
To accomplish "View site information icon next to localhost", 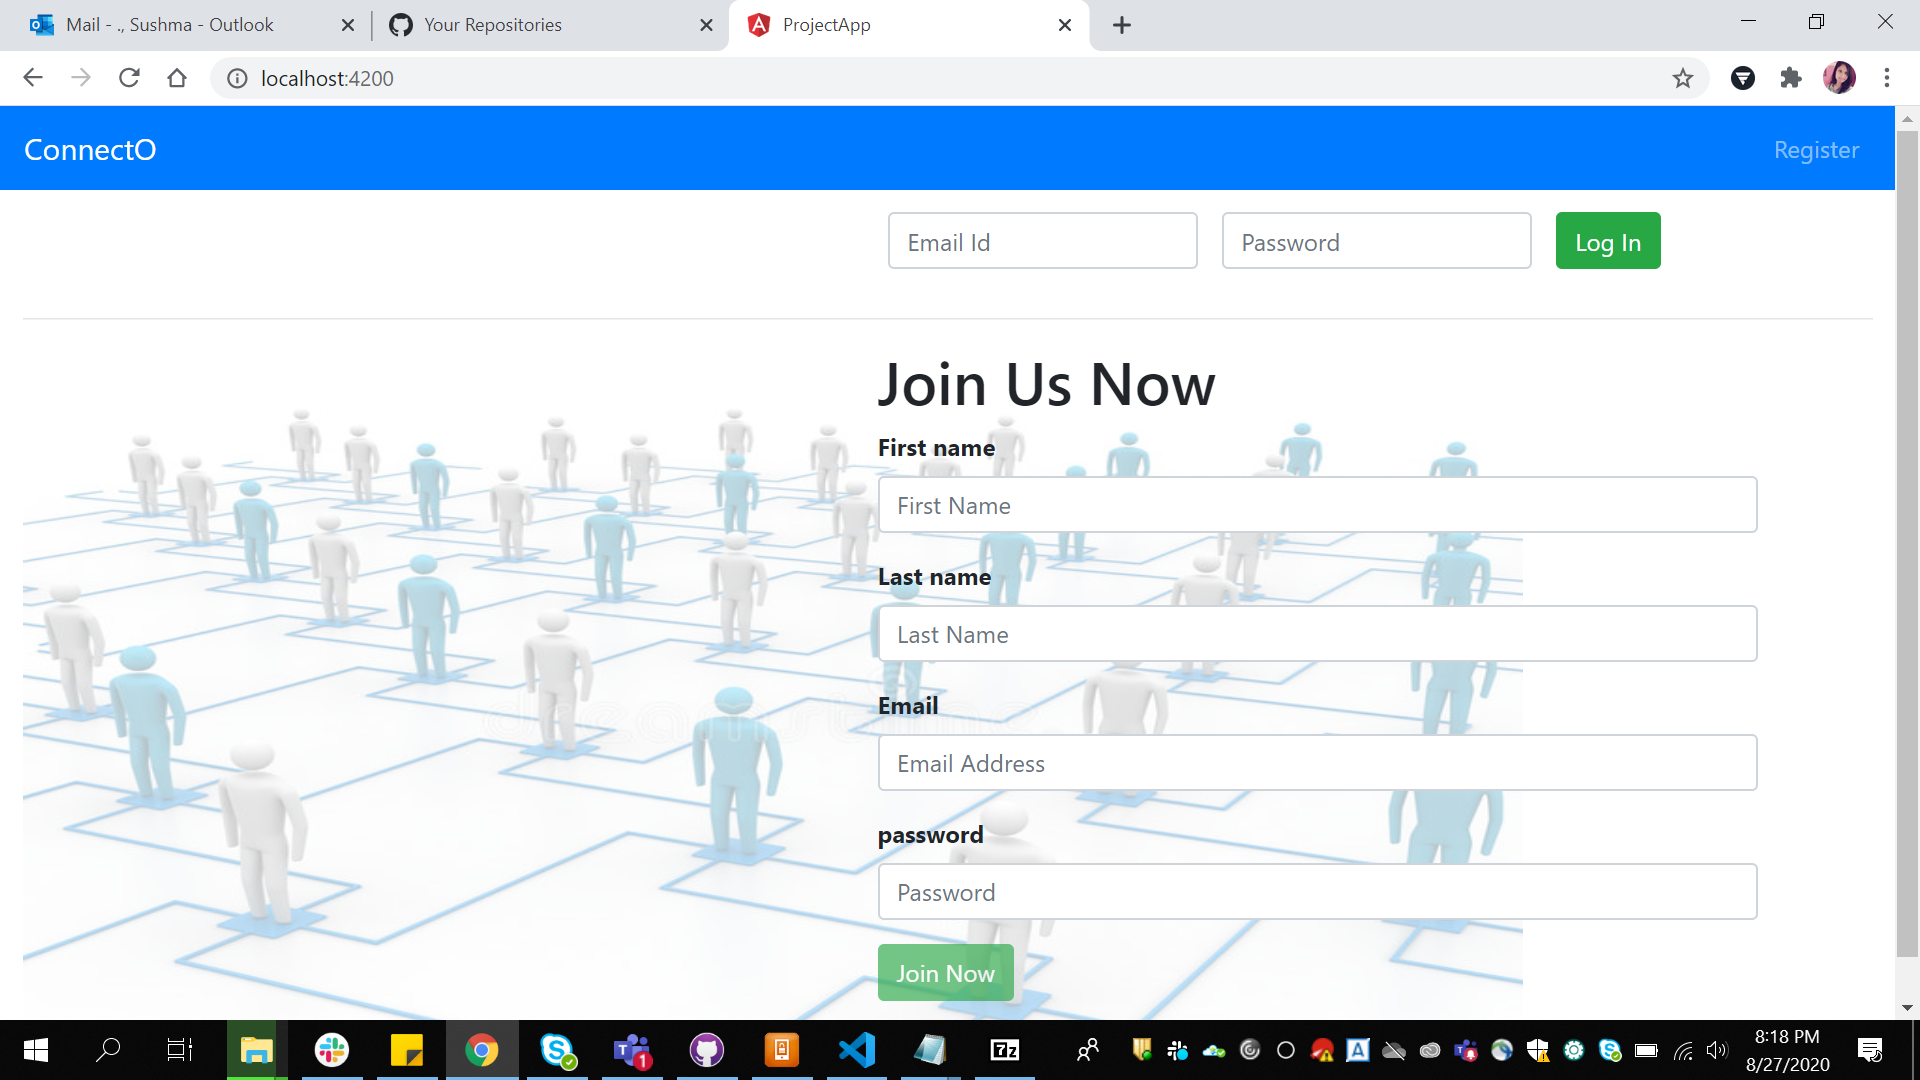I will tap(237, 78).
